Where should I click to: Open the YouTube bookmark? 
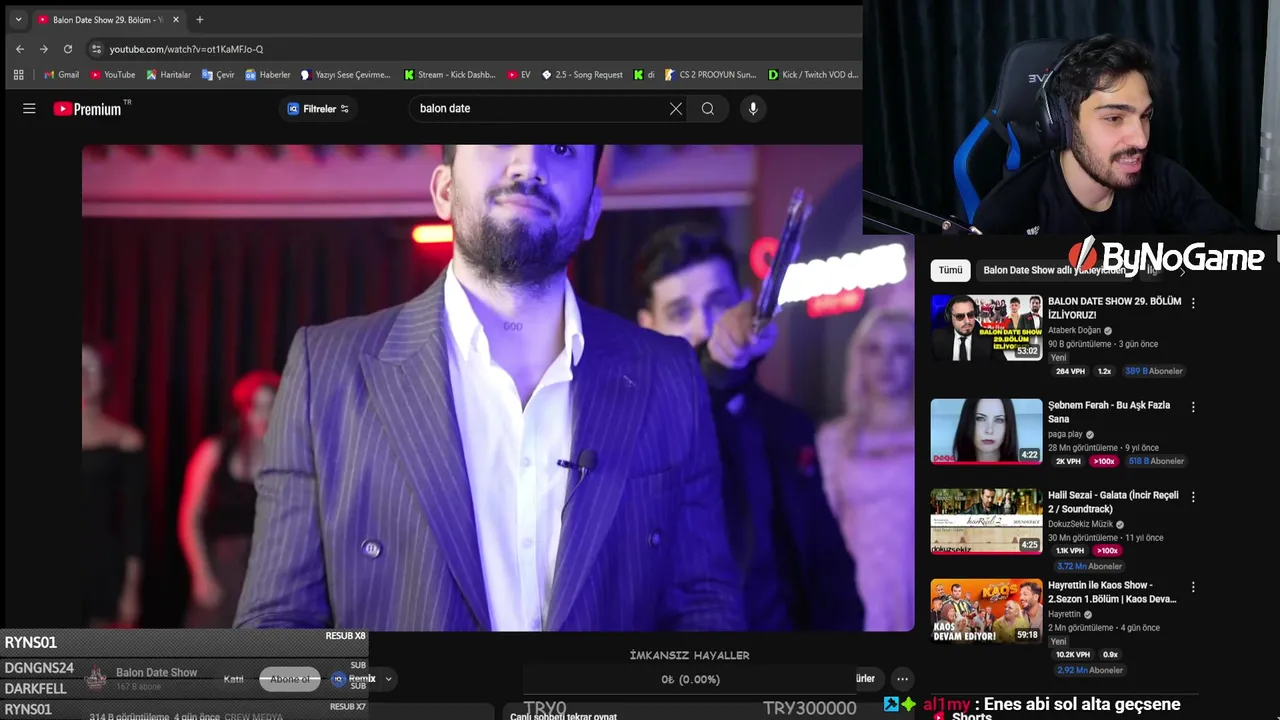(x=112, y=75)
